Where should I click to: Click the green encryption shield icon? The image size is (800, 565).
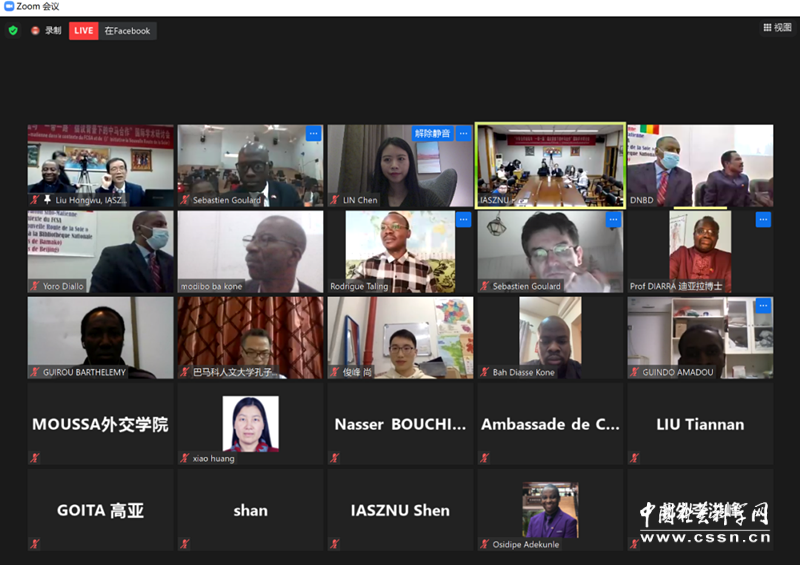pos(13,31)
